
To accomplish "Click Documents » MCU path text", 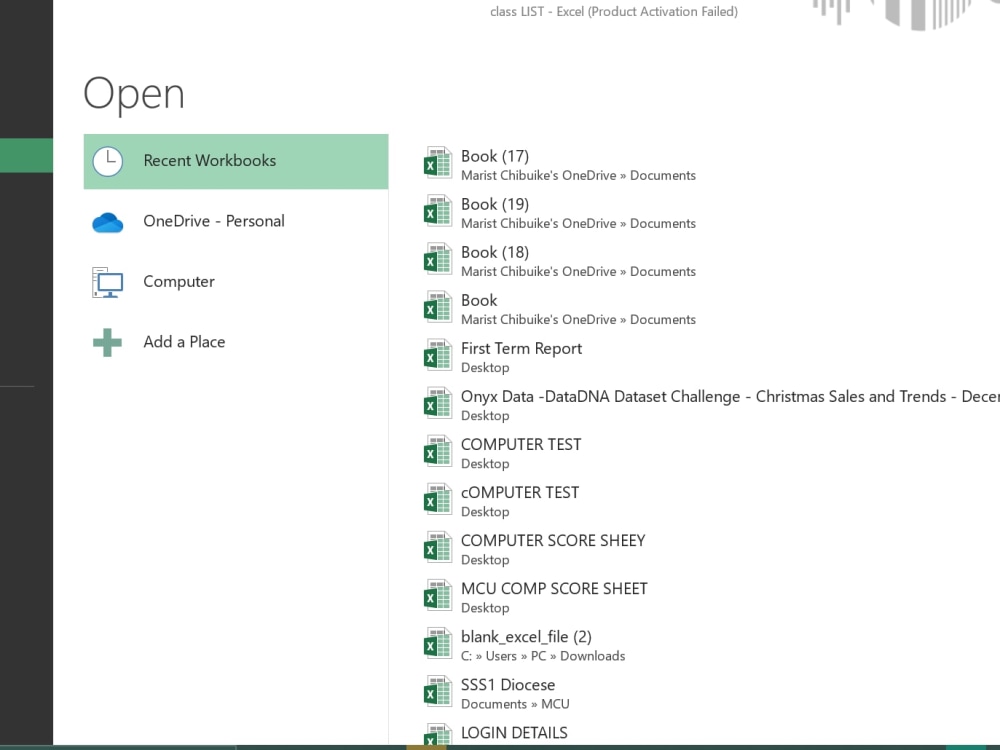I will coord(515,704).
